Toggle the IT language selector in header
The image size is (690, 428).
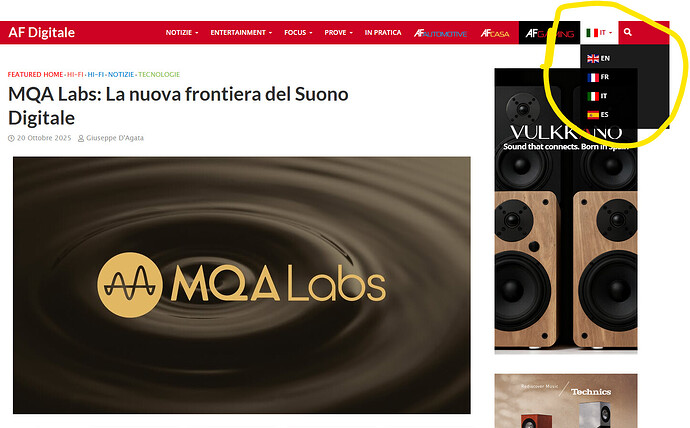[599, 33]
